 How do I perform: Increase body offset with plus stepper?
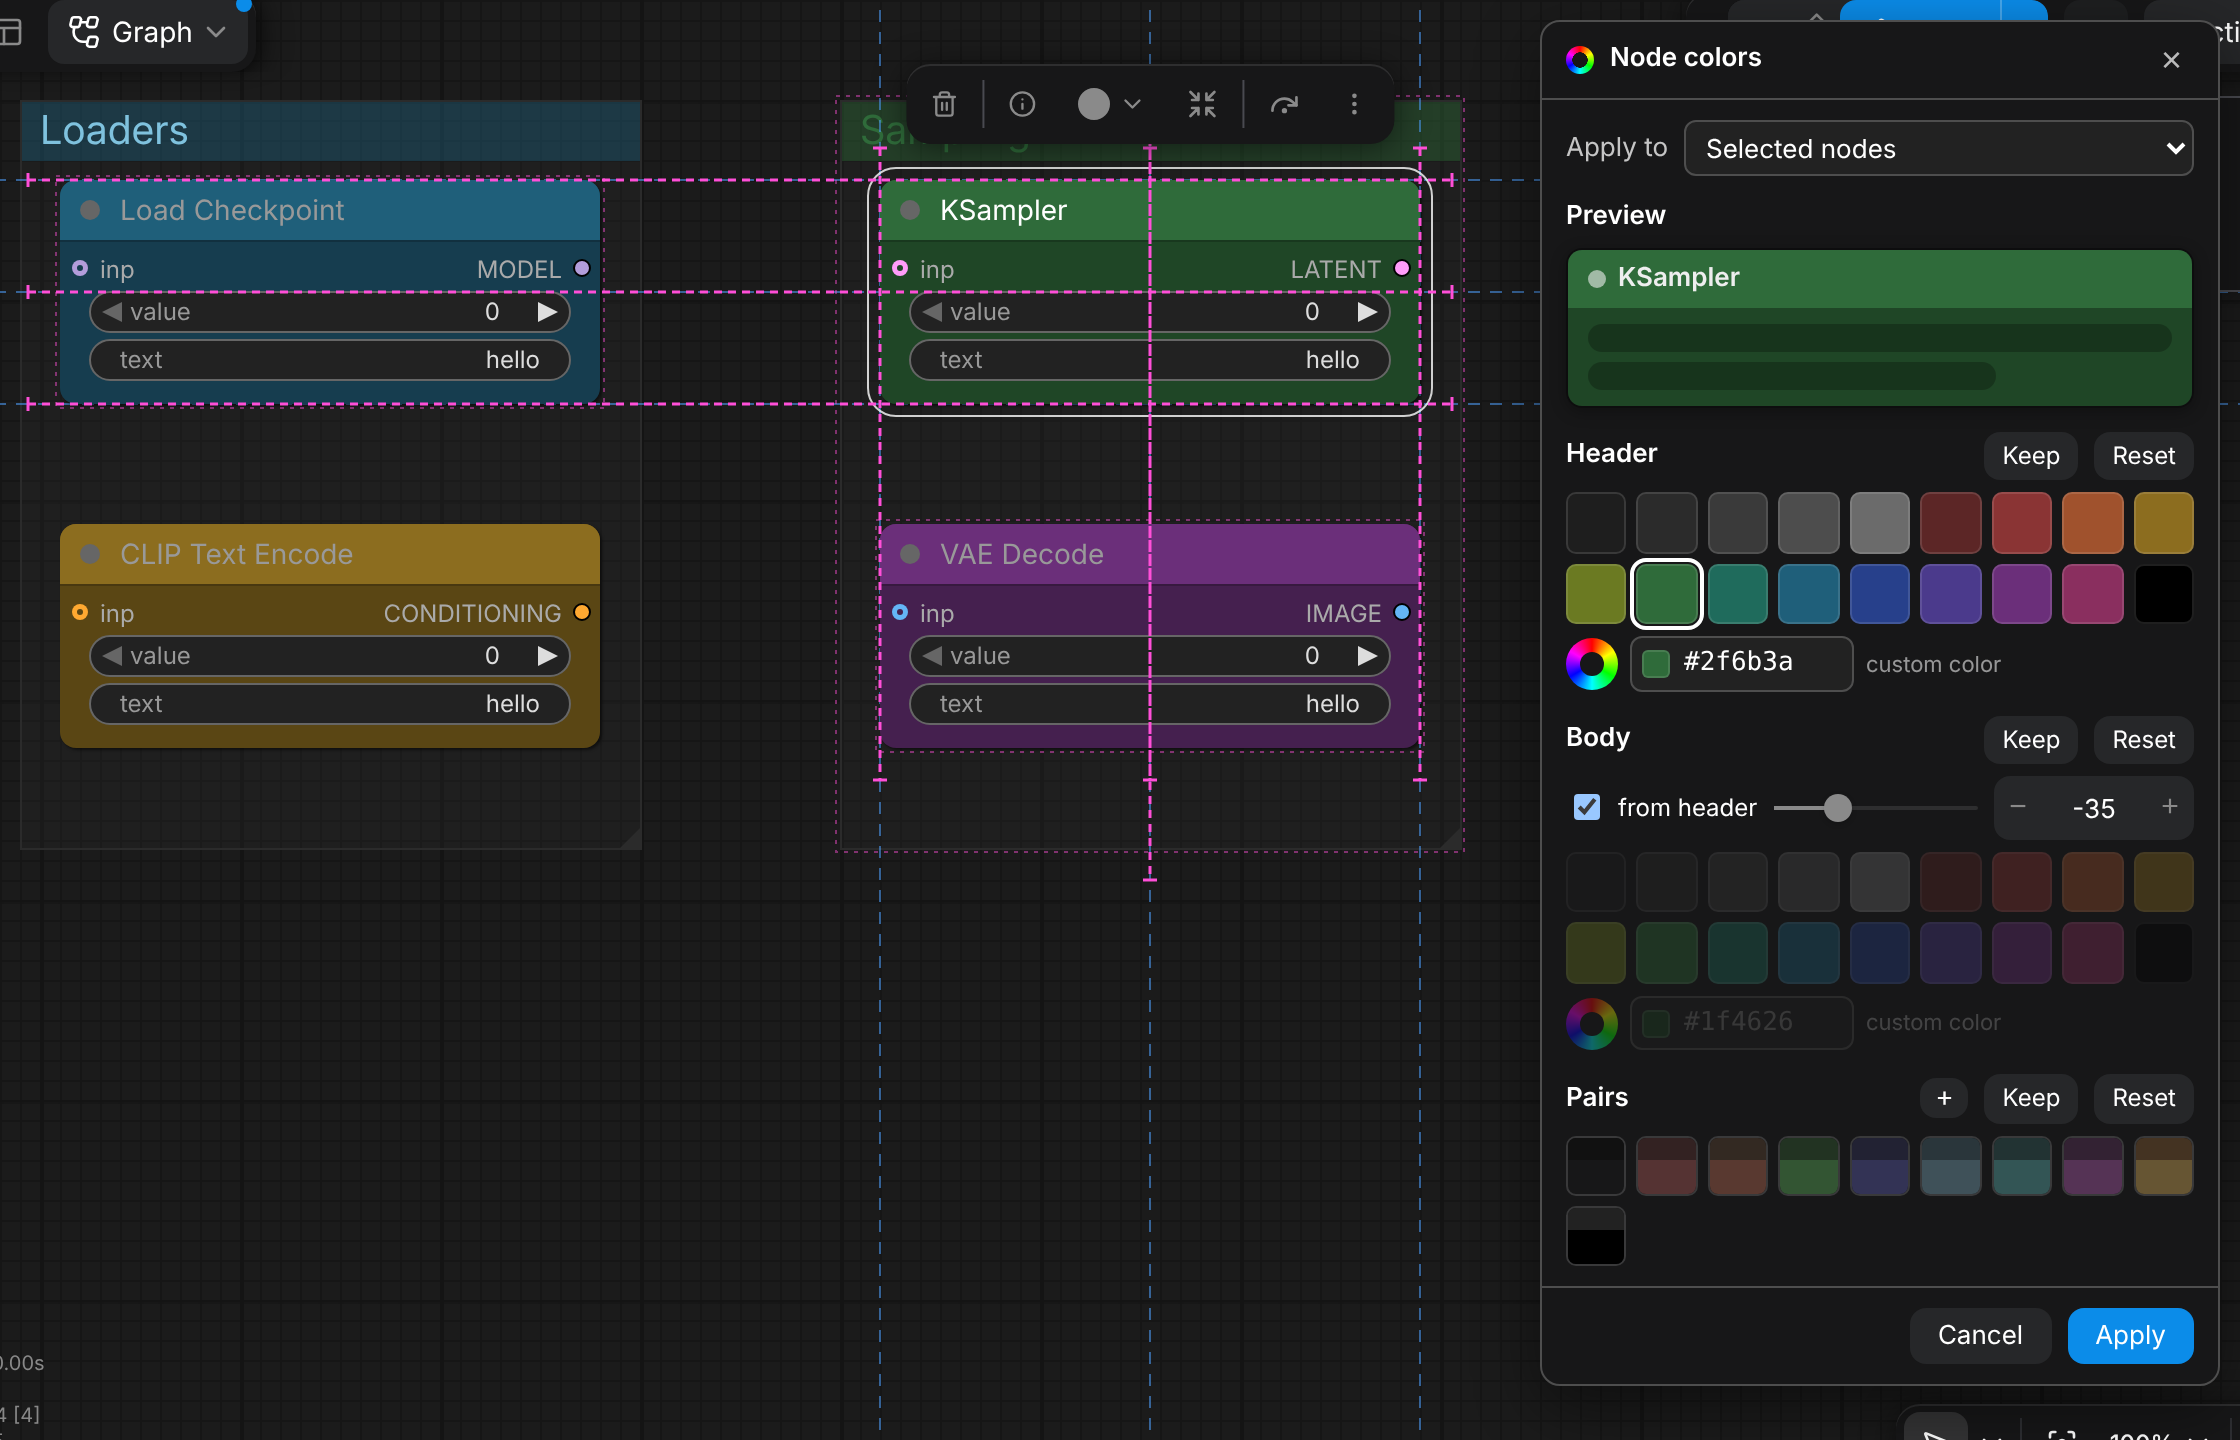[2169, 807]
